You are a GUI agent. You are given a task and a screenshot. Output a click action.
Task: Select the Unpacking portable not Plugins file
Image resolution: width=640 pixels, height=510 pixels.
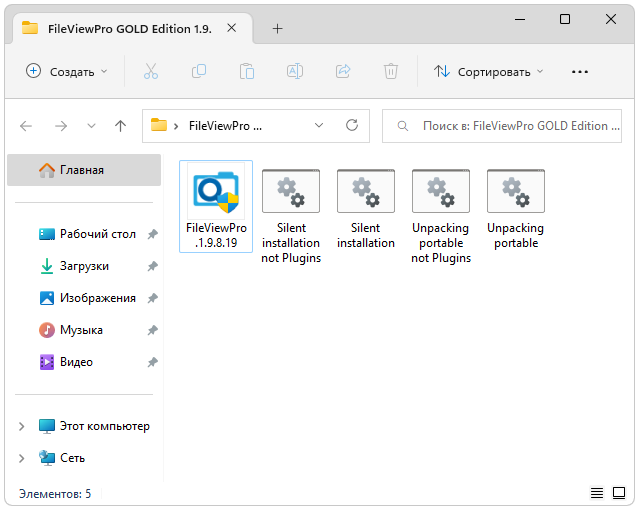(x=440, y=215)
